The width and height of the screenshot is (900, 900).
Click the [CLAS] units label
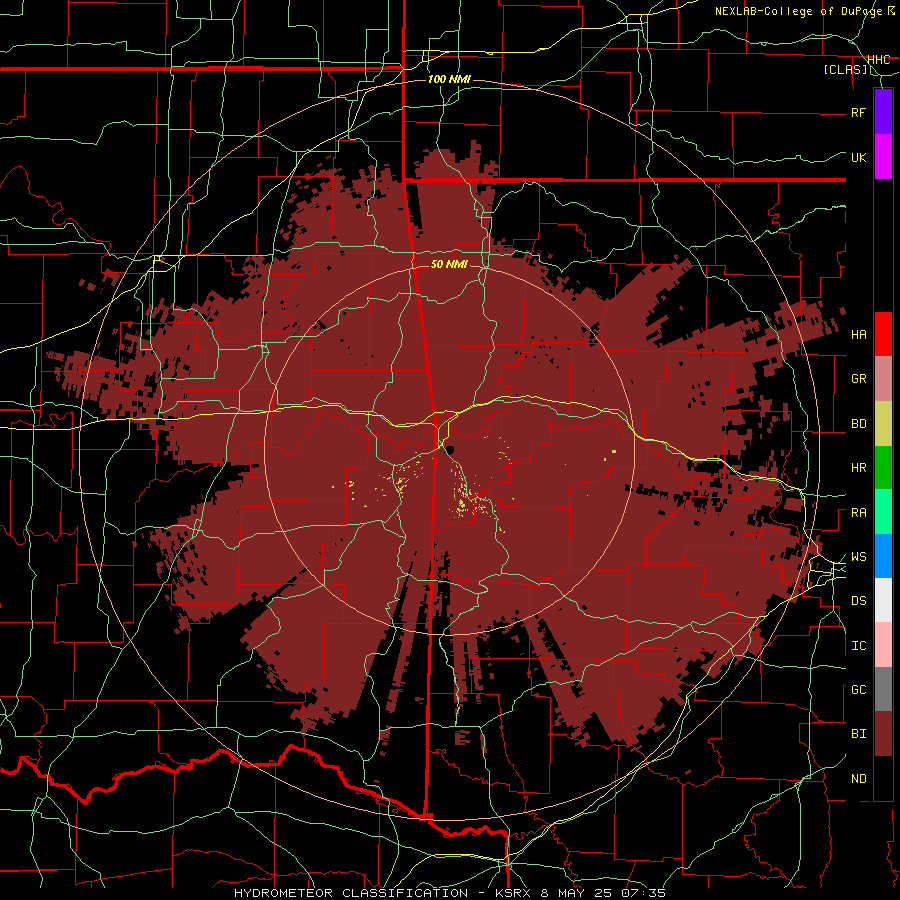[x=845, y=70]
